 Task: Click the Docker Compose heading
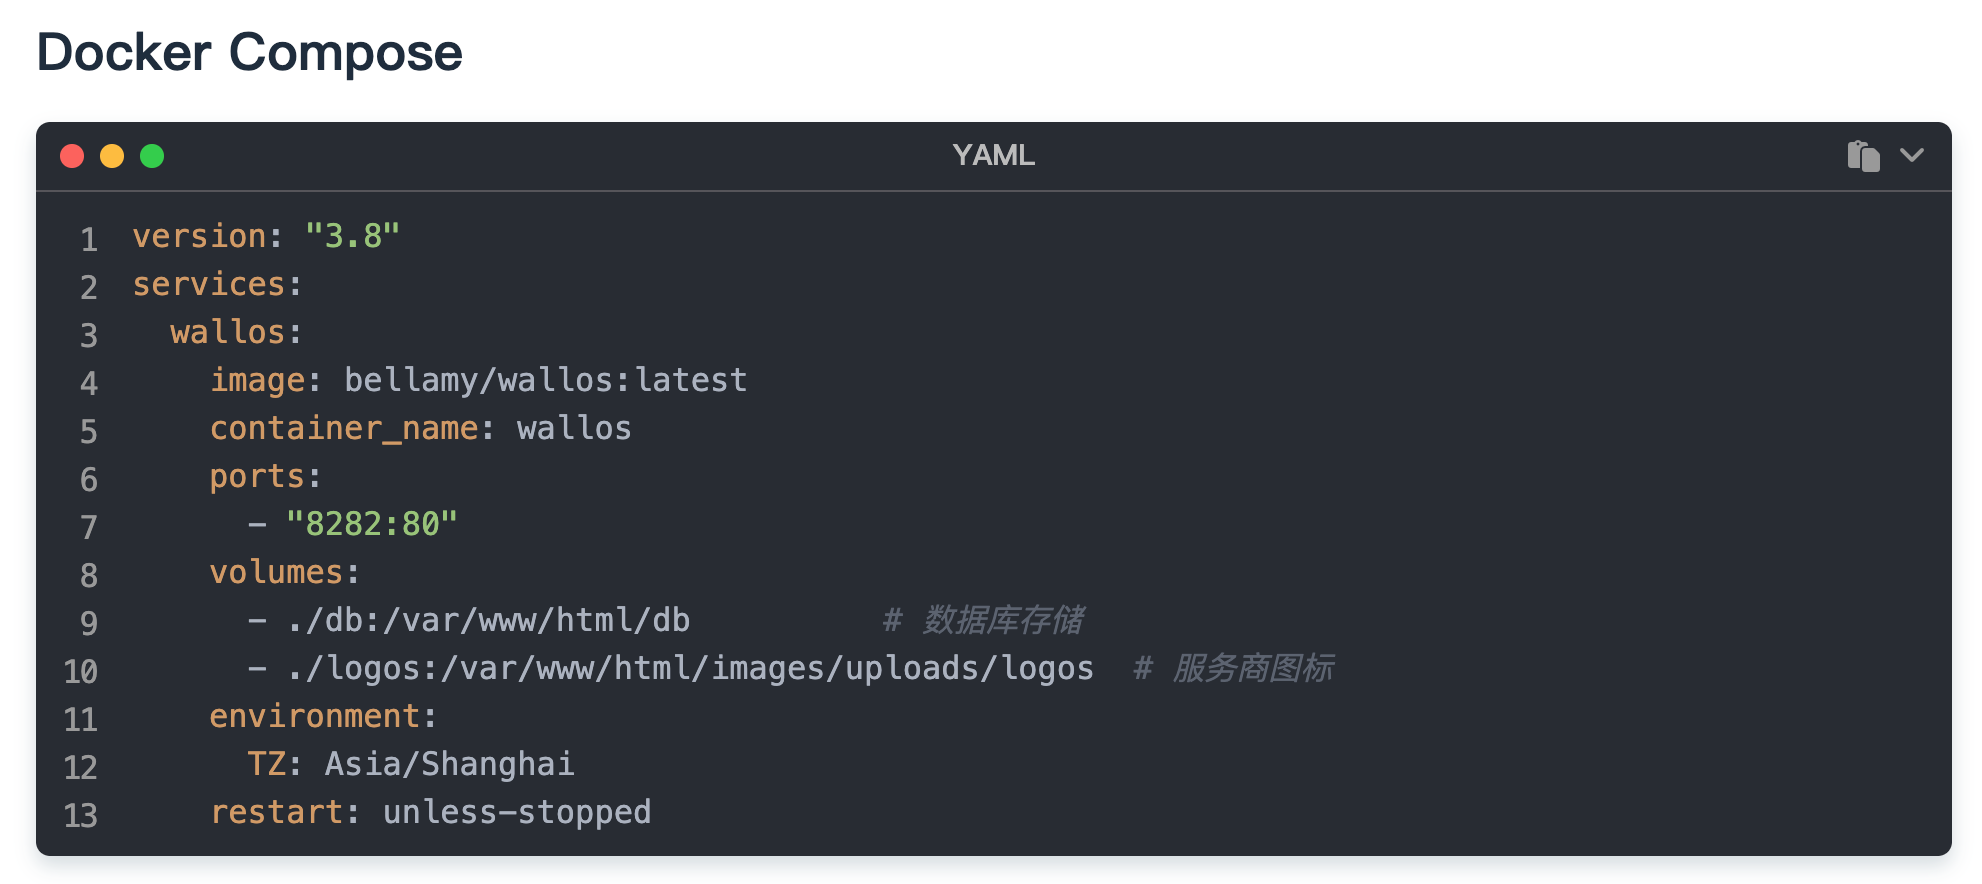click(x=249, y=52)
